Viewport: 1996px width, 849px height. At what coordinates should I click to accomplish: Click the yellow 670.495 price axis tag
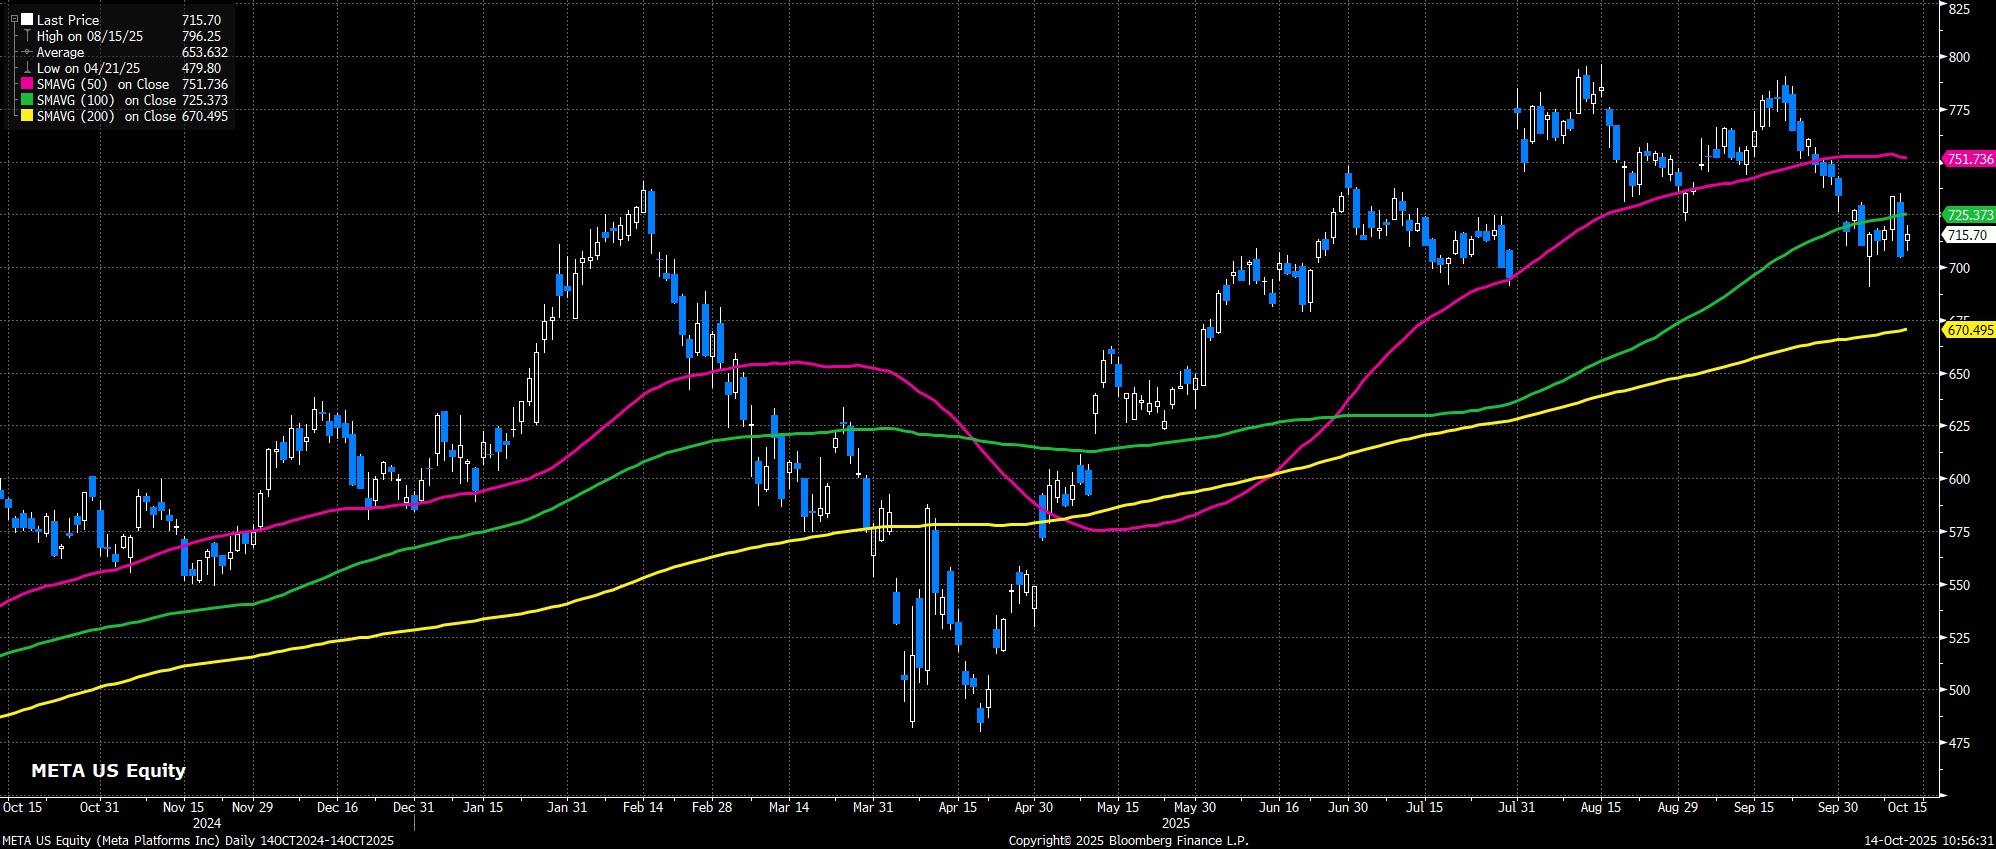coord(1969,330)
